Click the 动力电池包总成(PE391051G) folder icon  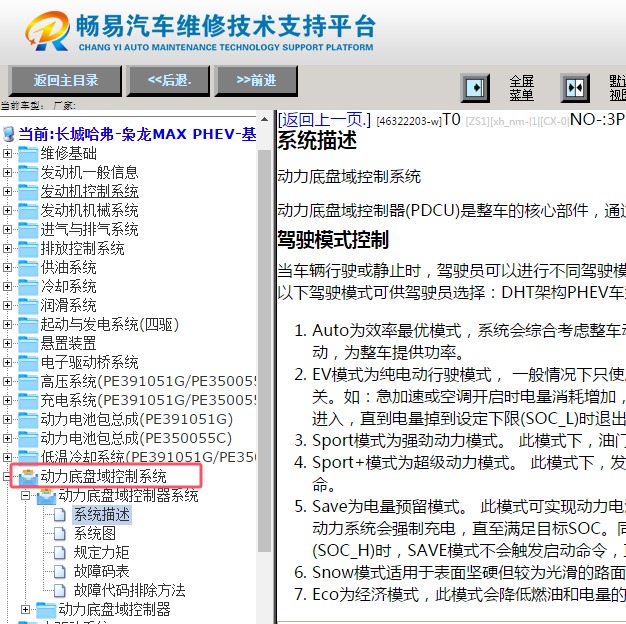point(28,420)
